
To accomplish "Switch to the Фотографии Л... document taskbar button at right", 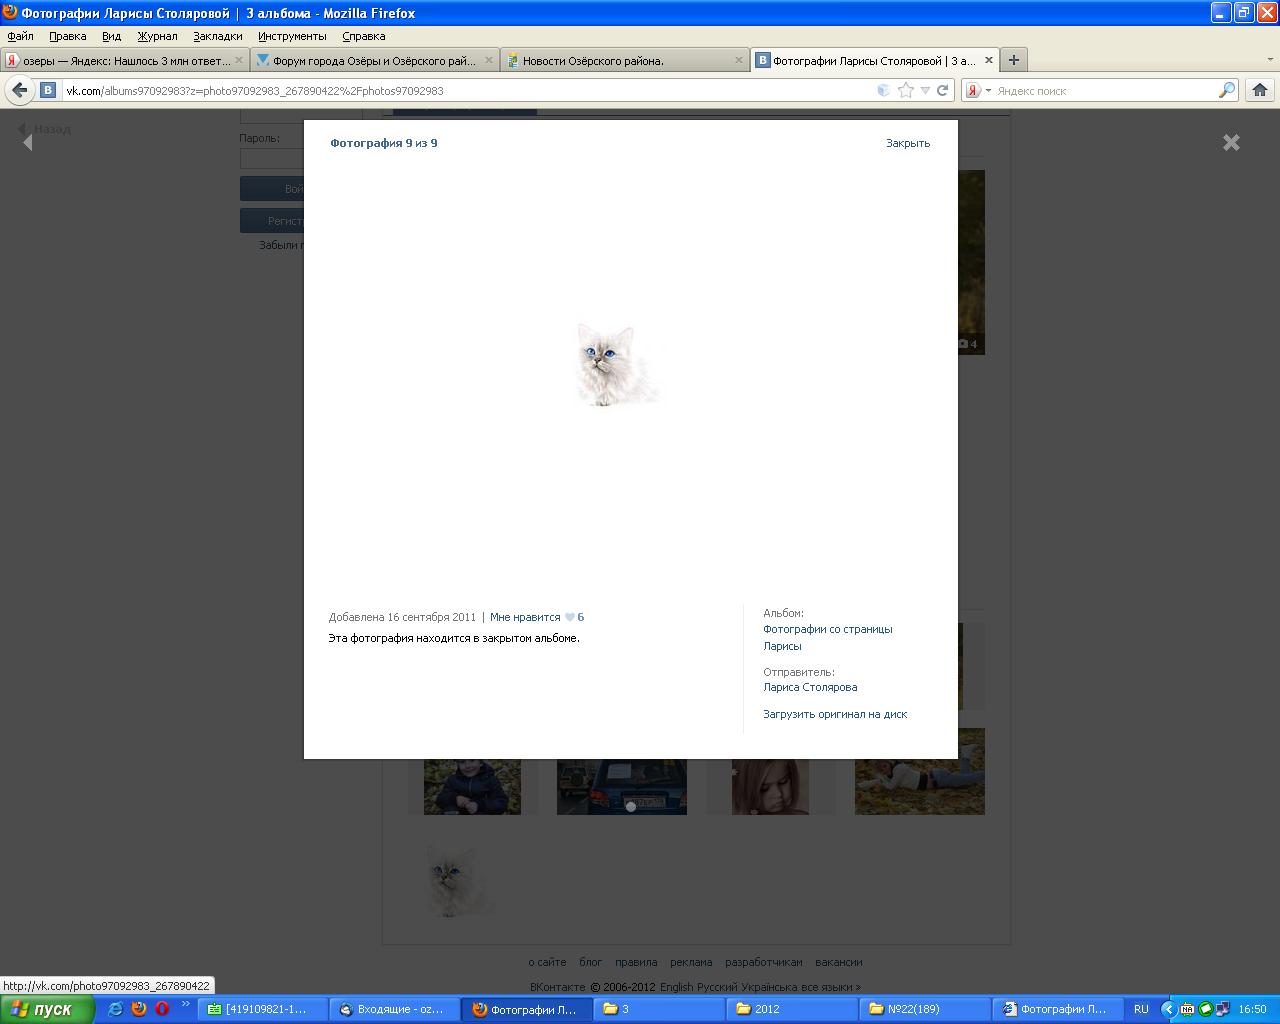I will (1058, 1009).
